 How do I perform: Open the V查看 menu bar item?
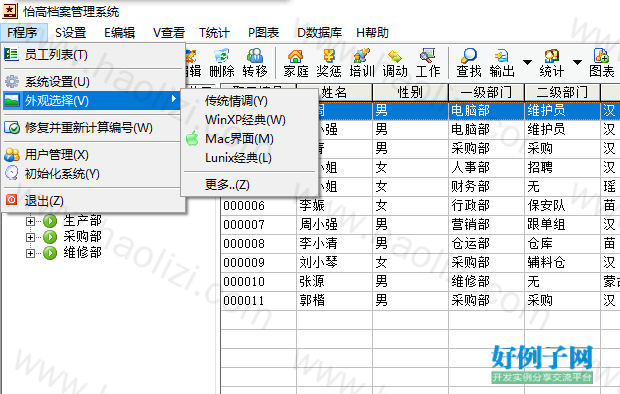pos(169,32)
